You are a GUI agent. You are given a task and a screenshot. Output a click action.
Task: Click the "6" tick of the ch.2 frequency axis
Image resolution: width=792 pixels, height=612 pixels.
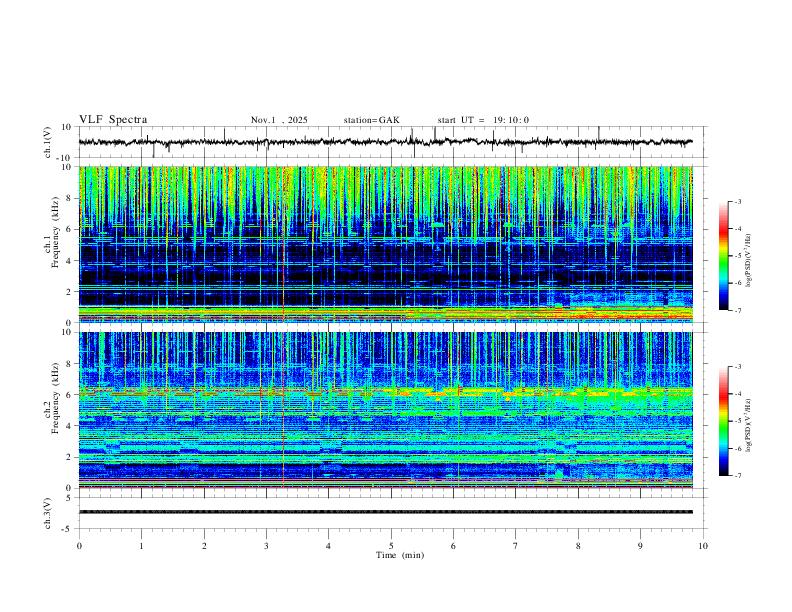click(70, 395)
